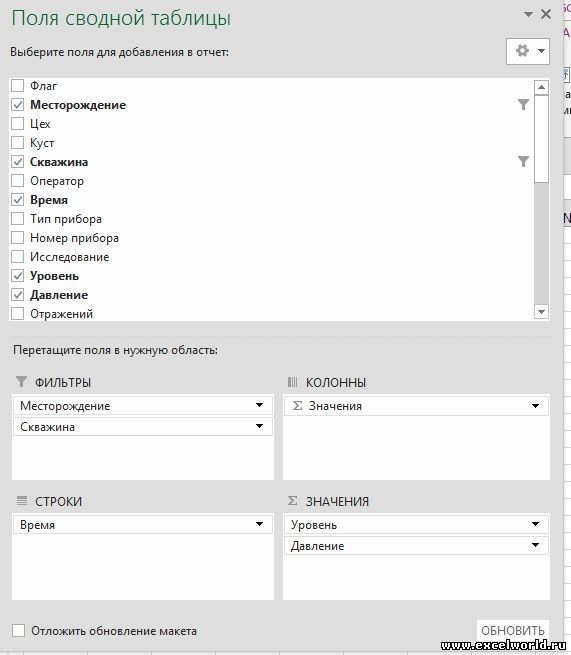Image resolution: width=571 pixels, height=655 pixels.
Task: Select Скважина item in ФИЛЬТРЫ area
Action: [x=142, y=427]
